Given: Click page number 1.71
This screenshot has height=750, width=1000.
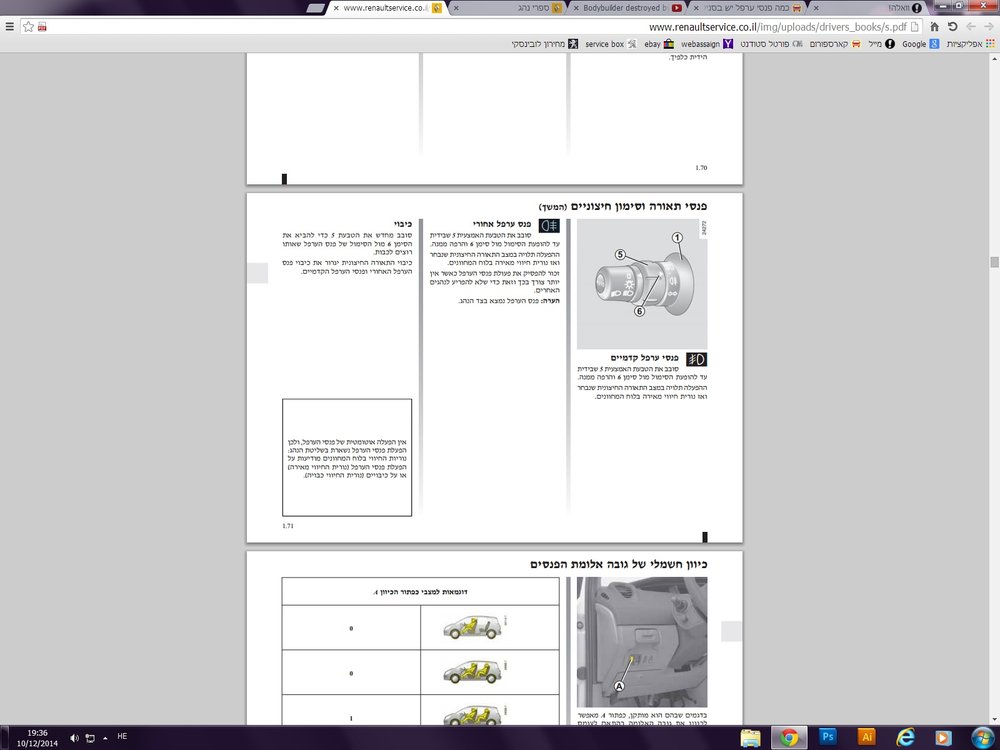Looking at the screenshot, I should 288,526.
